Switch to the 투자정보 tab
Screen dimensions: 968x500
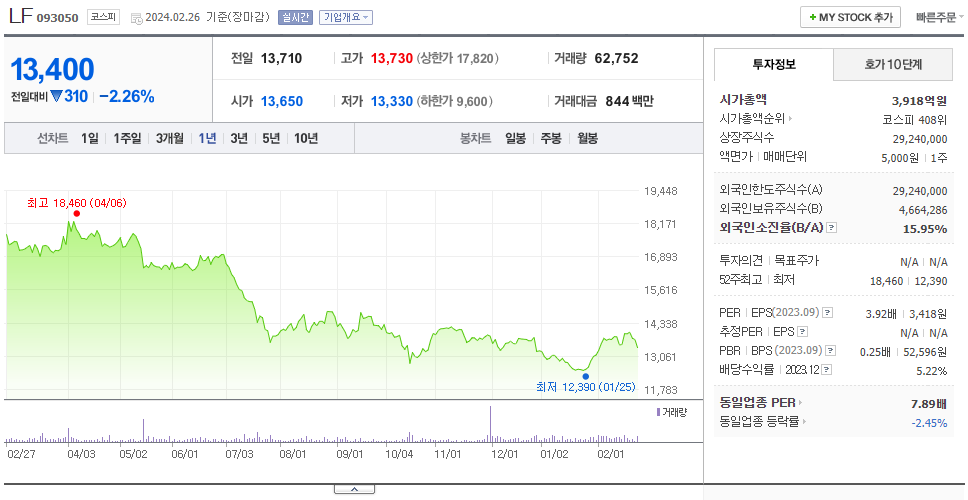[x=774, y=64]
